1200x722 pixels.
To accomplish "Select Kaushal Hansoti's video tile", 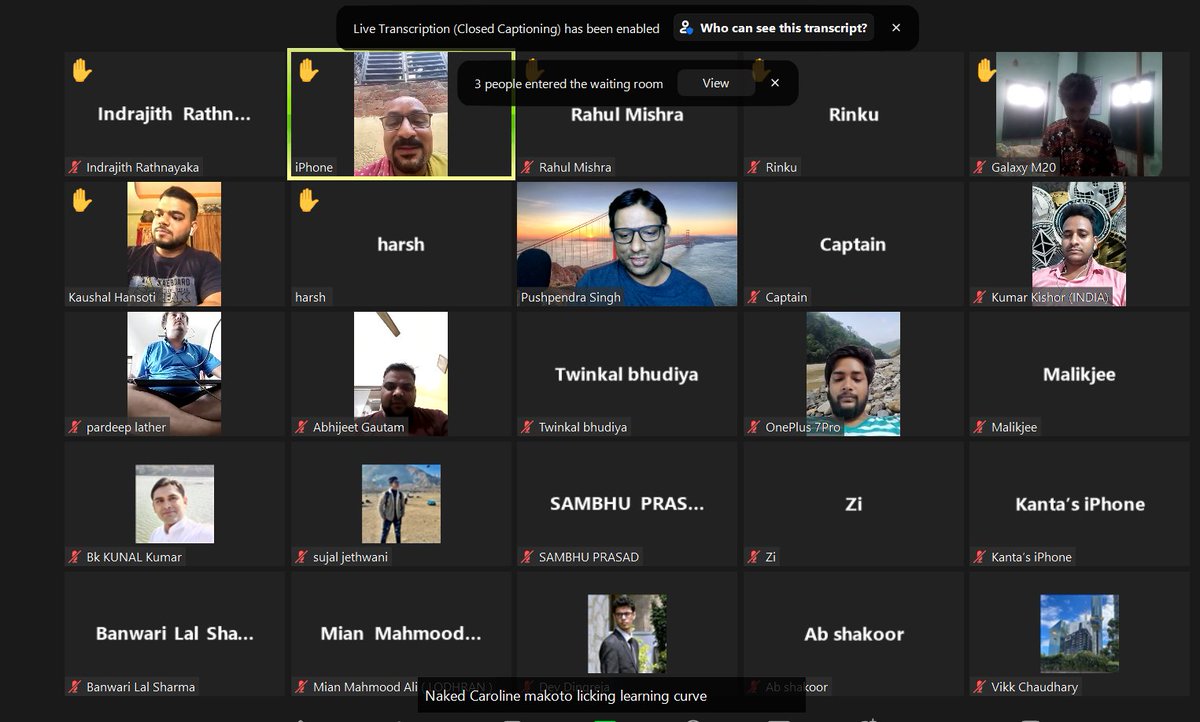I will click(x=174, y=244).
